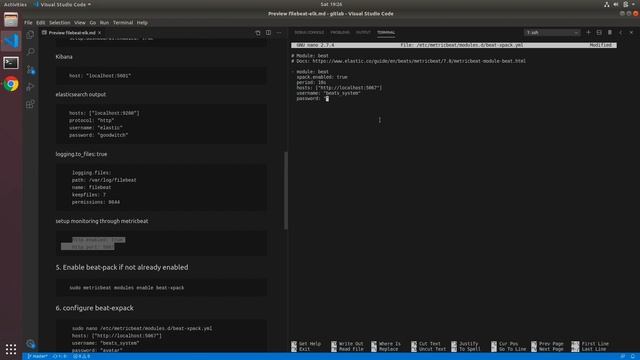Click the 'host: "localhost:5601"' code line

point(100,76)
